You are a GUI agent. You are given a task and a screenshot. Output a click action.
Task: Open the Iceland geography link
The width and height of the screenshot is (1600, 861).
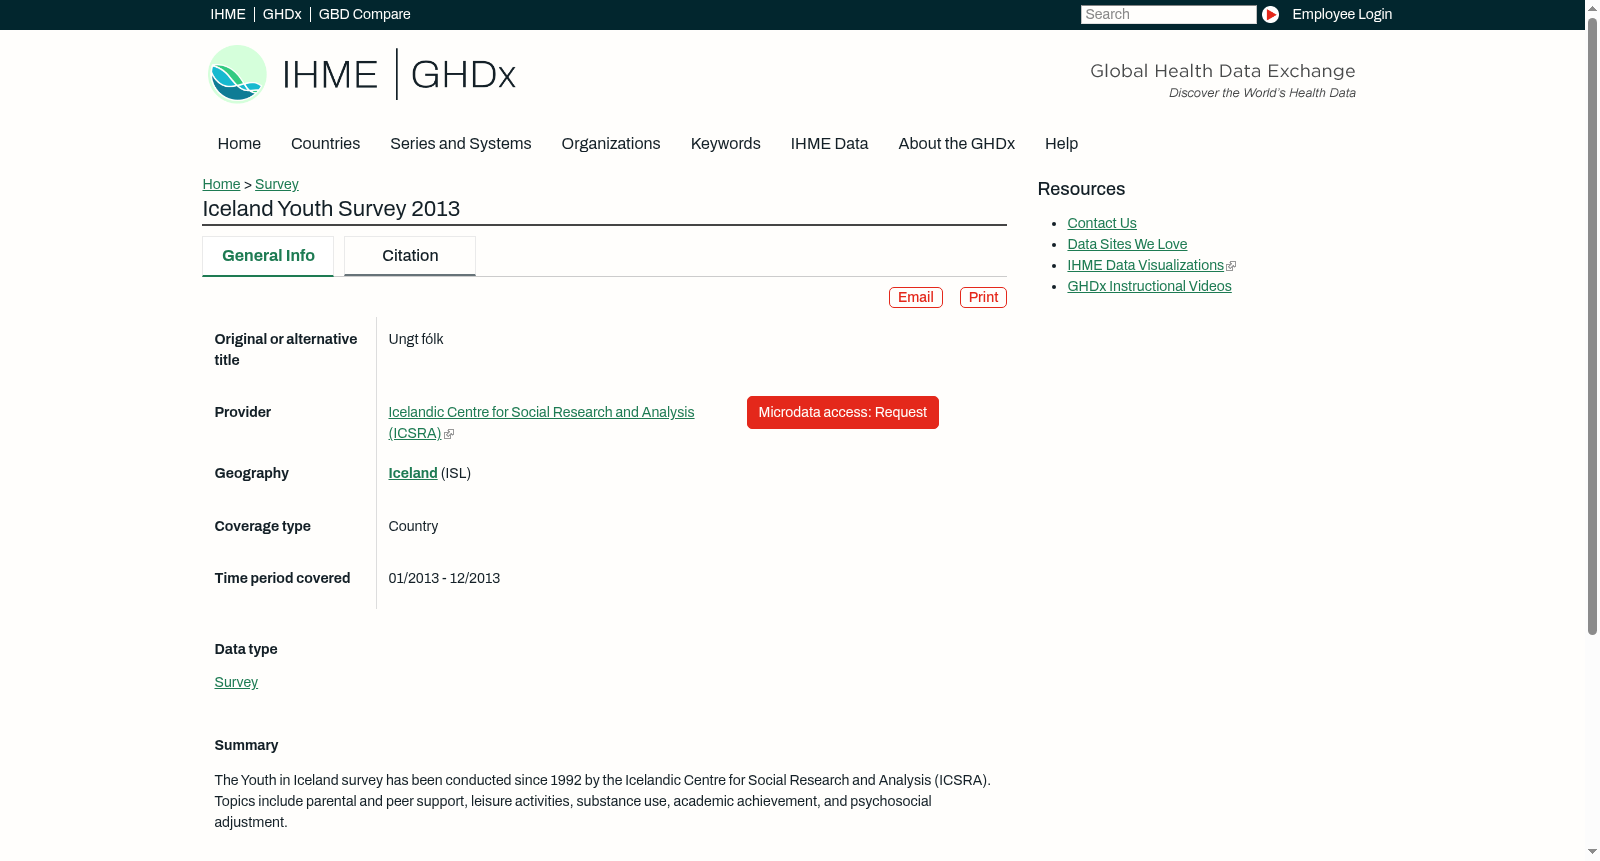tap(413, 473)
